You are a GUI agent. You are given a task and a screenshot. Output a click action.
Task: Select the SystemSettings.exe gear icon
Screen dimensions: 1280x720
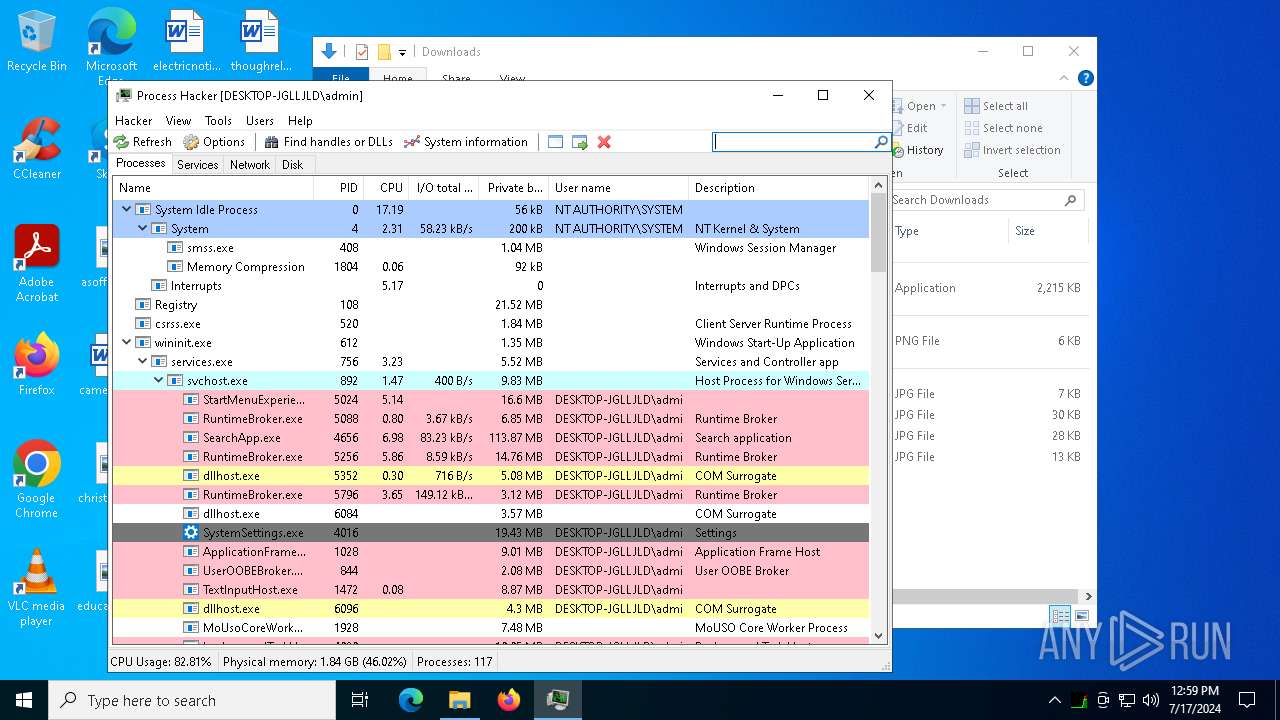point(191,533)
